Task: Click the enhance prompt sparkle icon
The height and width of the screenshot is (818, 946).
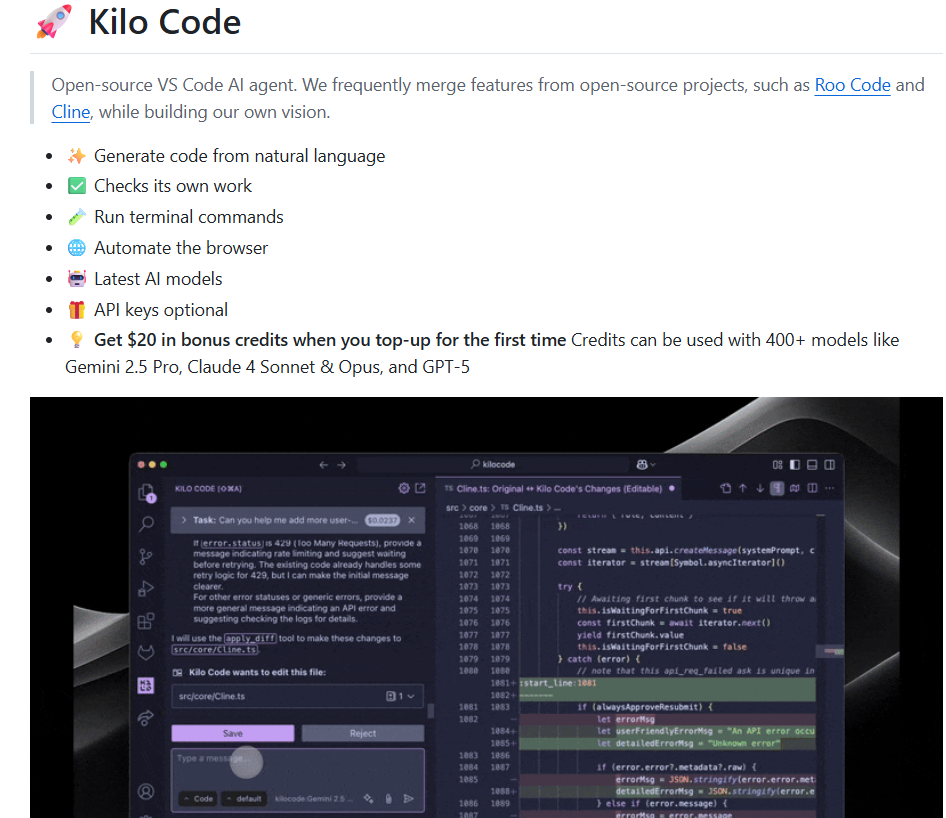Action: (368, 799)
